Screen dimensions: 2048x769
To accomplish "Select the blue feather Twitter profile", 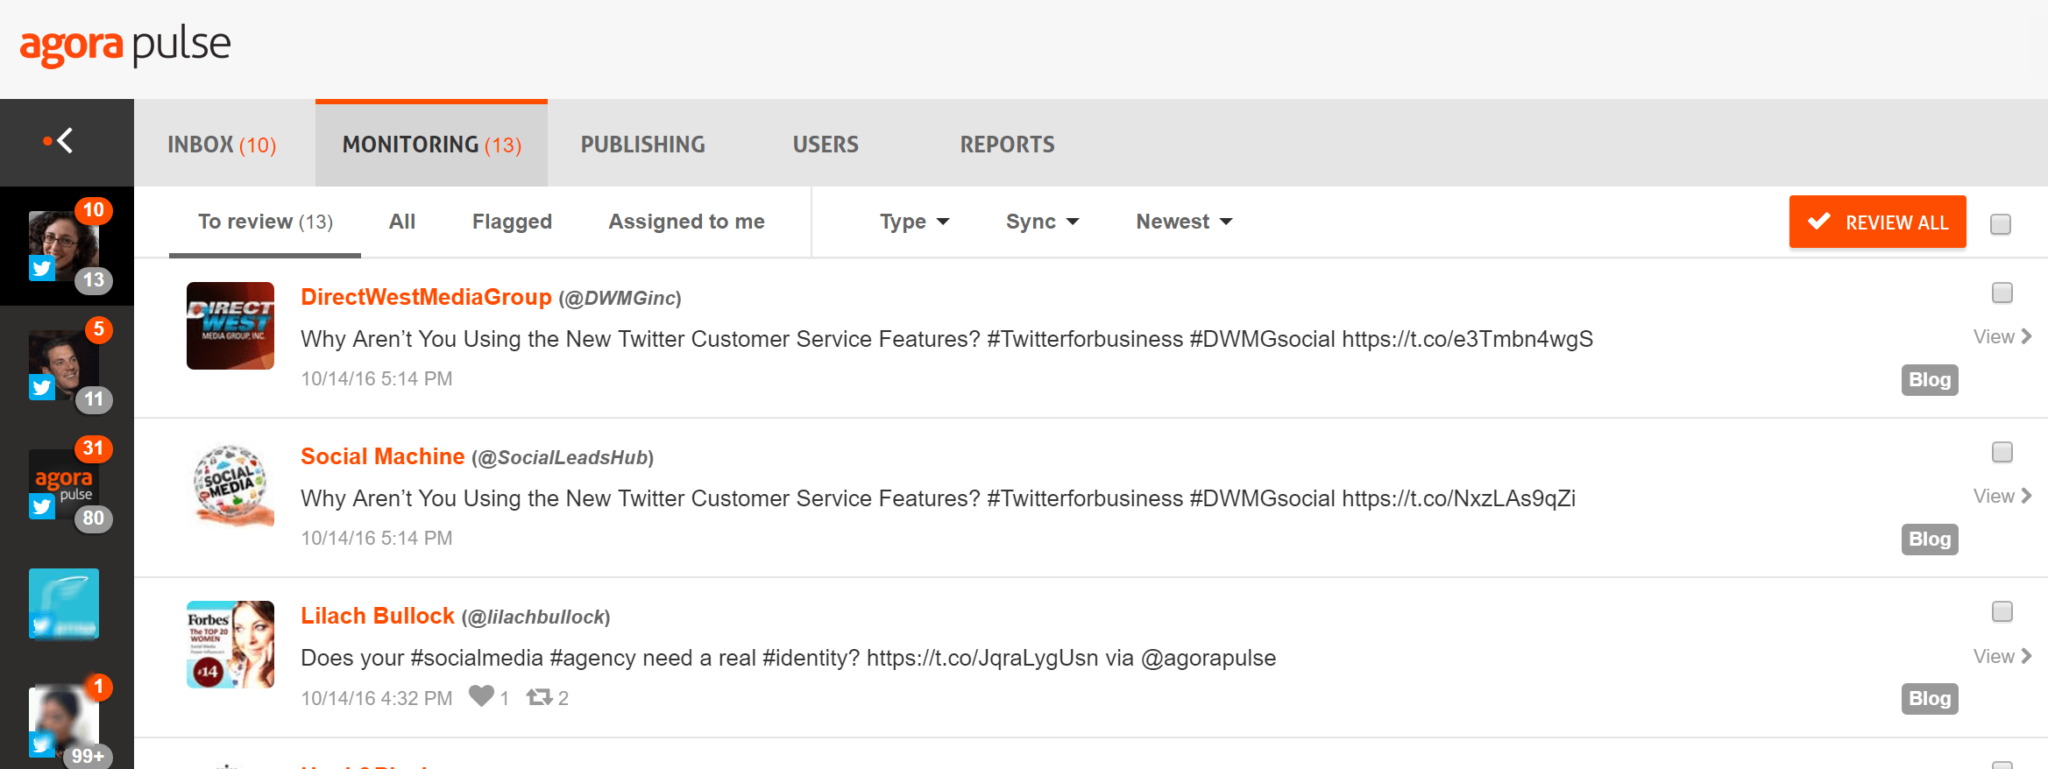I will point(64,604).
